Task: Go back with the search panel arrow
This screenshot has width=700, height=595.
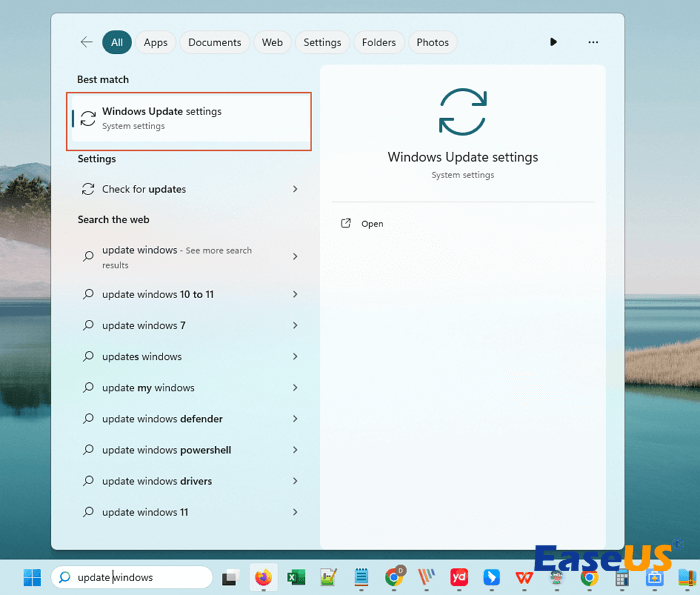Action: coord(86,42)
